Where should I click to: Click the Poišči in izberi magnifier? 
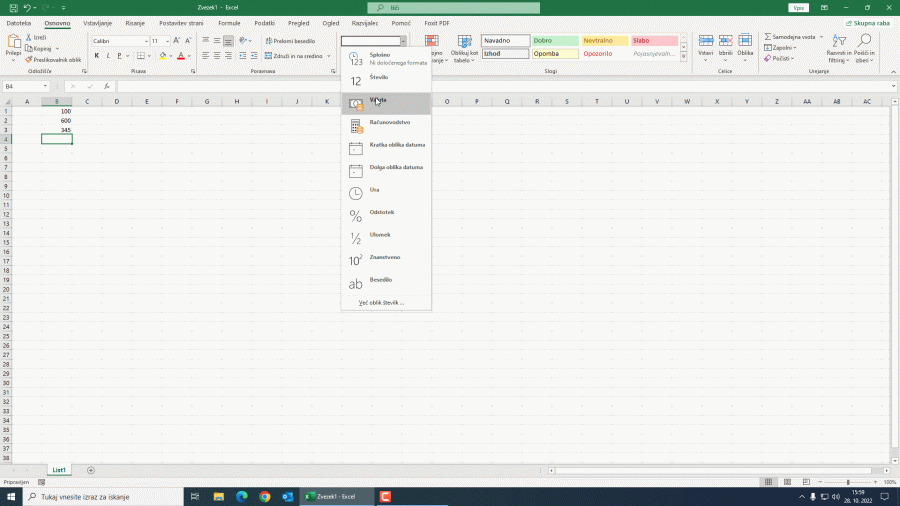pos(864,46)
